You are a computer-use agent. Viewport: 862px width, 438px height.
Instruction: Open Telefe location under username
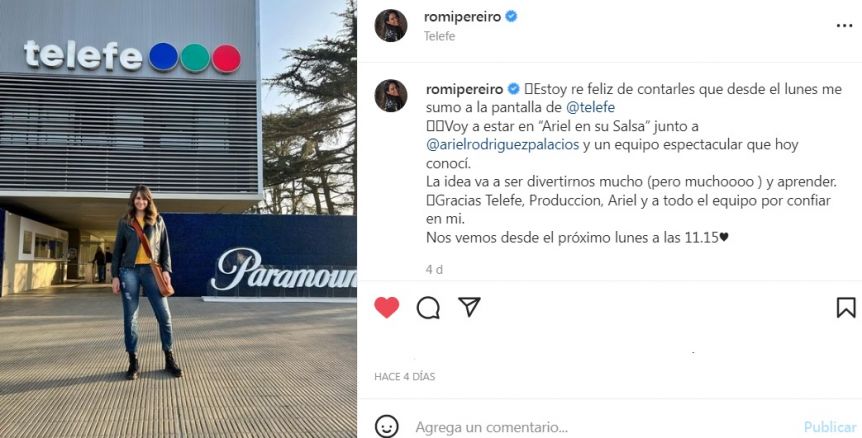coord(439,36)
